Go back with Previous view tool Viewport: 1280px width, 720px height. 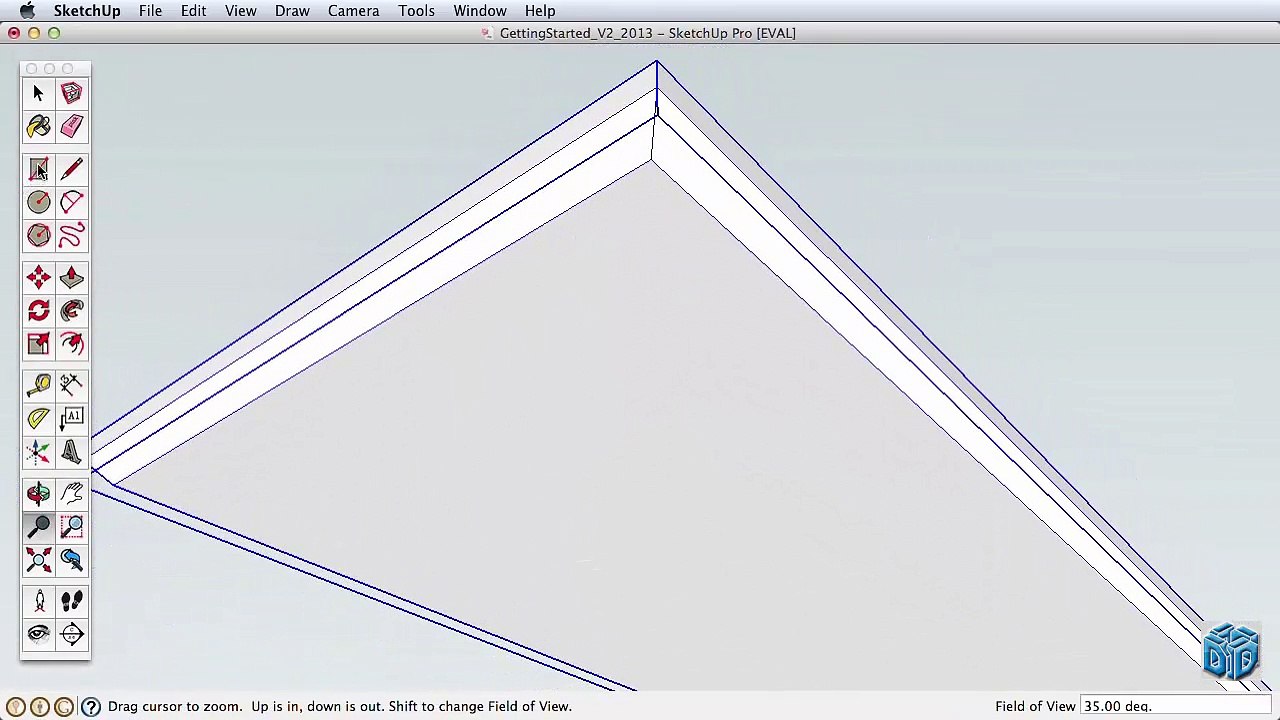[71, 559]
